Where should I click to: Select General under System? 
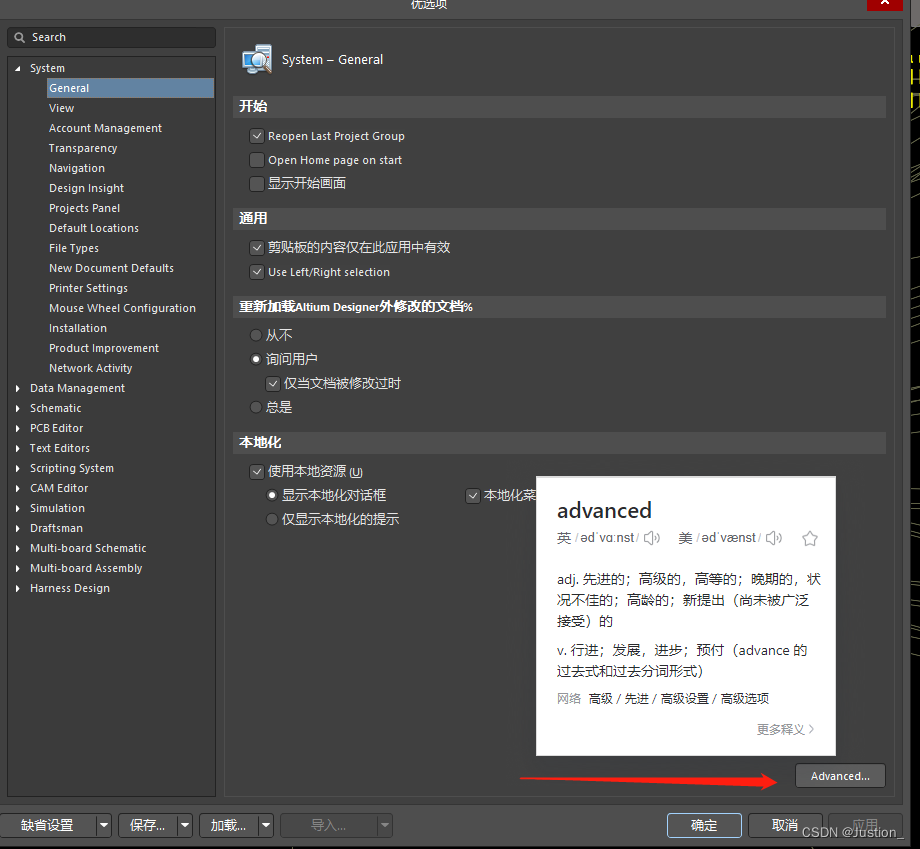tap(130, 88)
